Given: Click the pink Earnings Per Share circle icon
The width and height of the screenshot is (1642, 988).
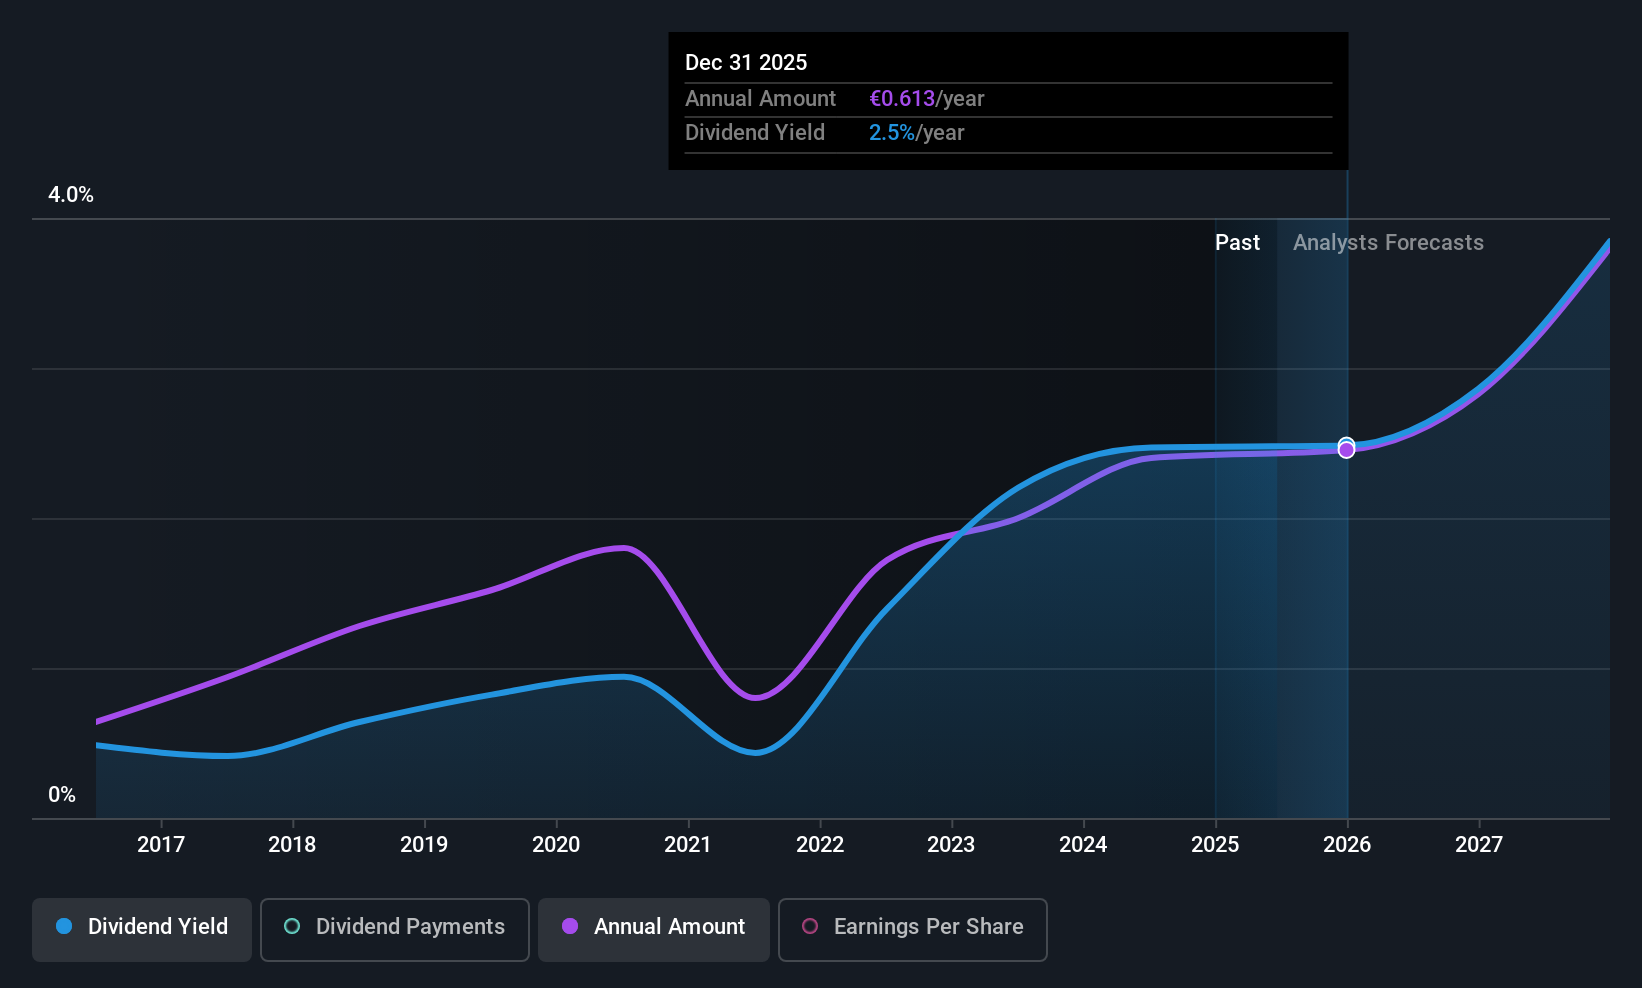Looking at the screenshot, I should (x=810, y=926).
